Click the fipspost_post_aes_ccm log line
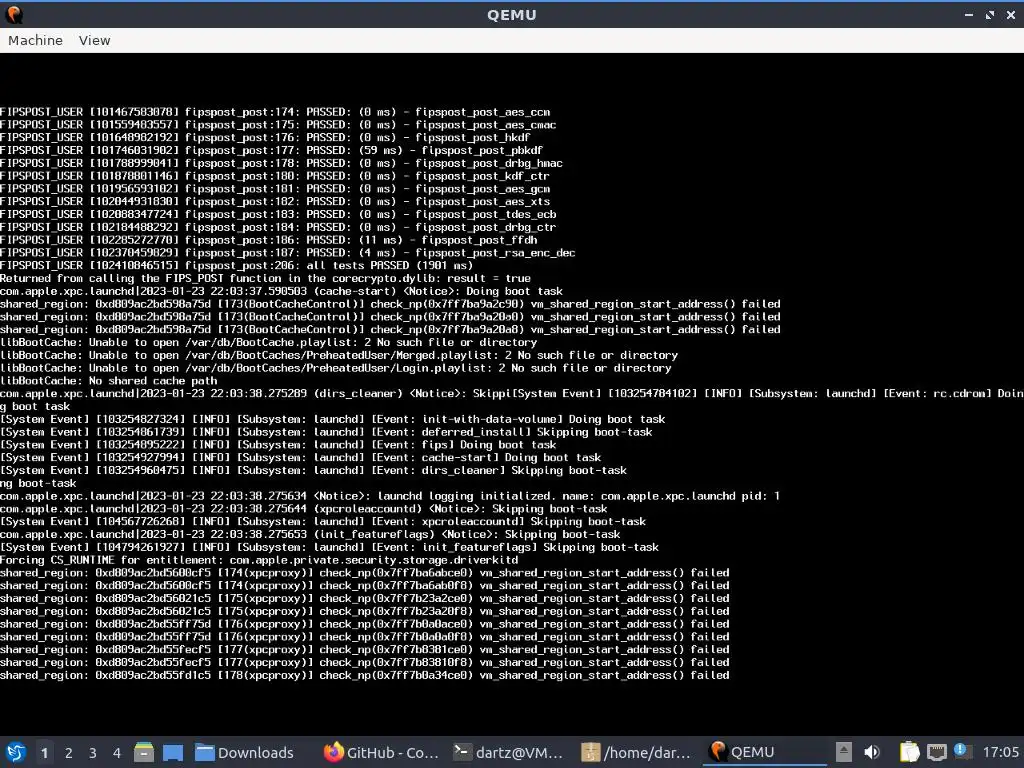Image resolution: width=1024 pixels, height=768 pixels. (x=275, y=112)
